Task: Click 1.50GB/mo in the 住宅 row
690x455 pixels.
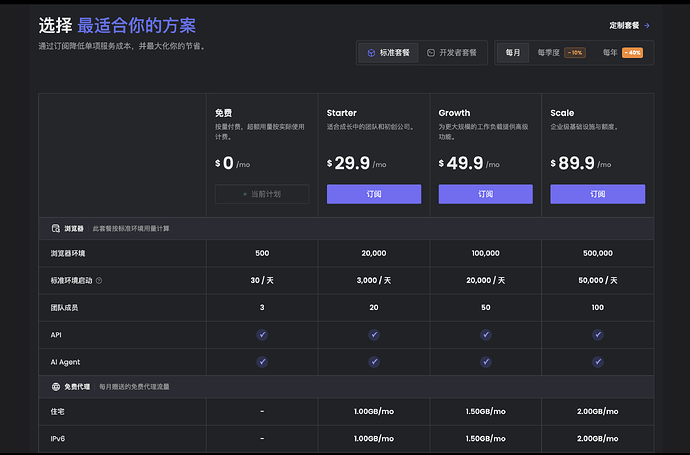Action: (x=486, y=411)
